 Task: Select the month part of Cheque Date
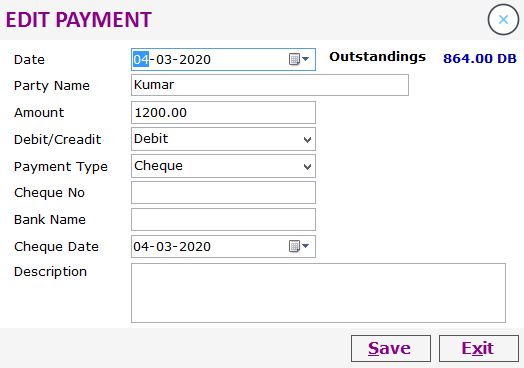point(164,247)
